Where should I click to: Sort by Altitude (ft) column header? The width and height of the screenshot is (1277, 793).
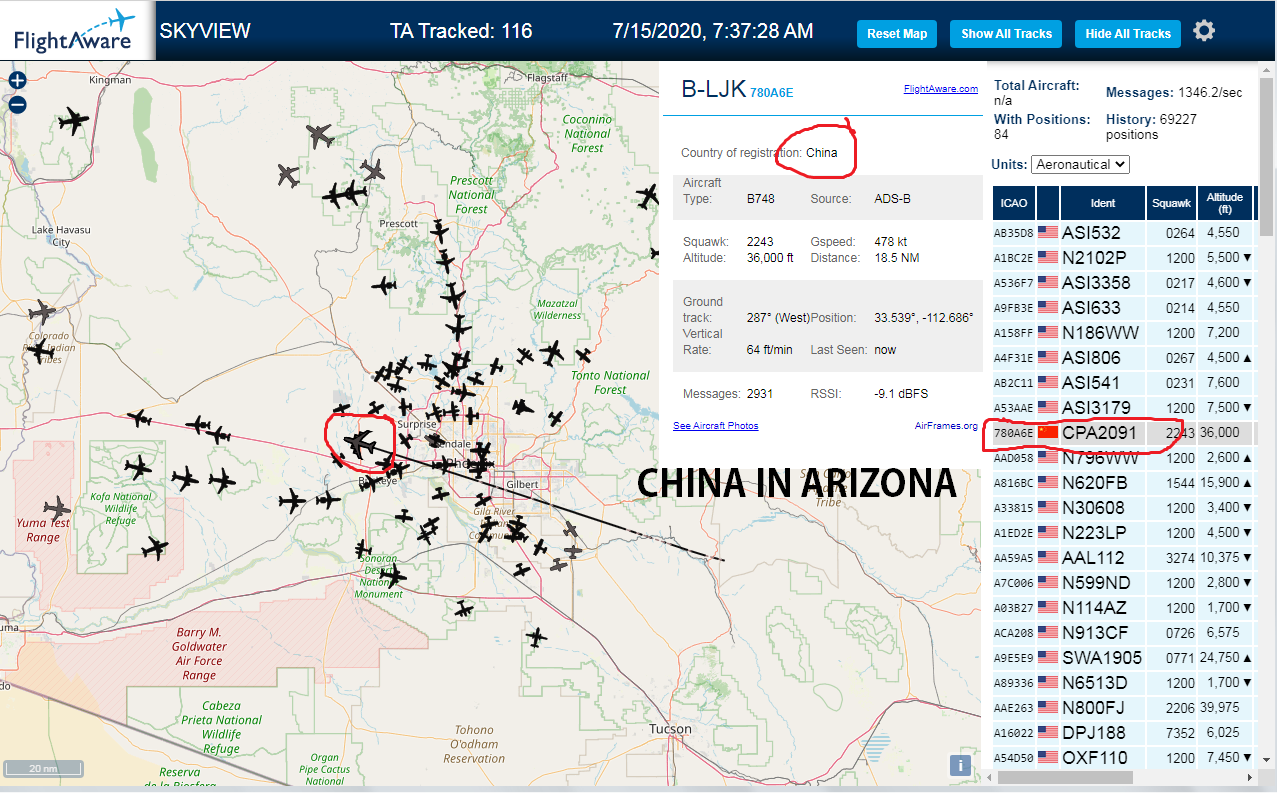(1225, 203)
